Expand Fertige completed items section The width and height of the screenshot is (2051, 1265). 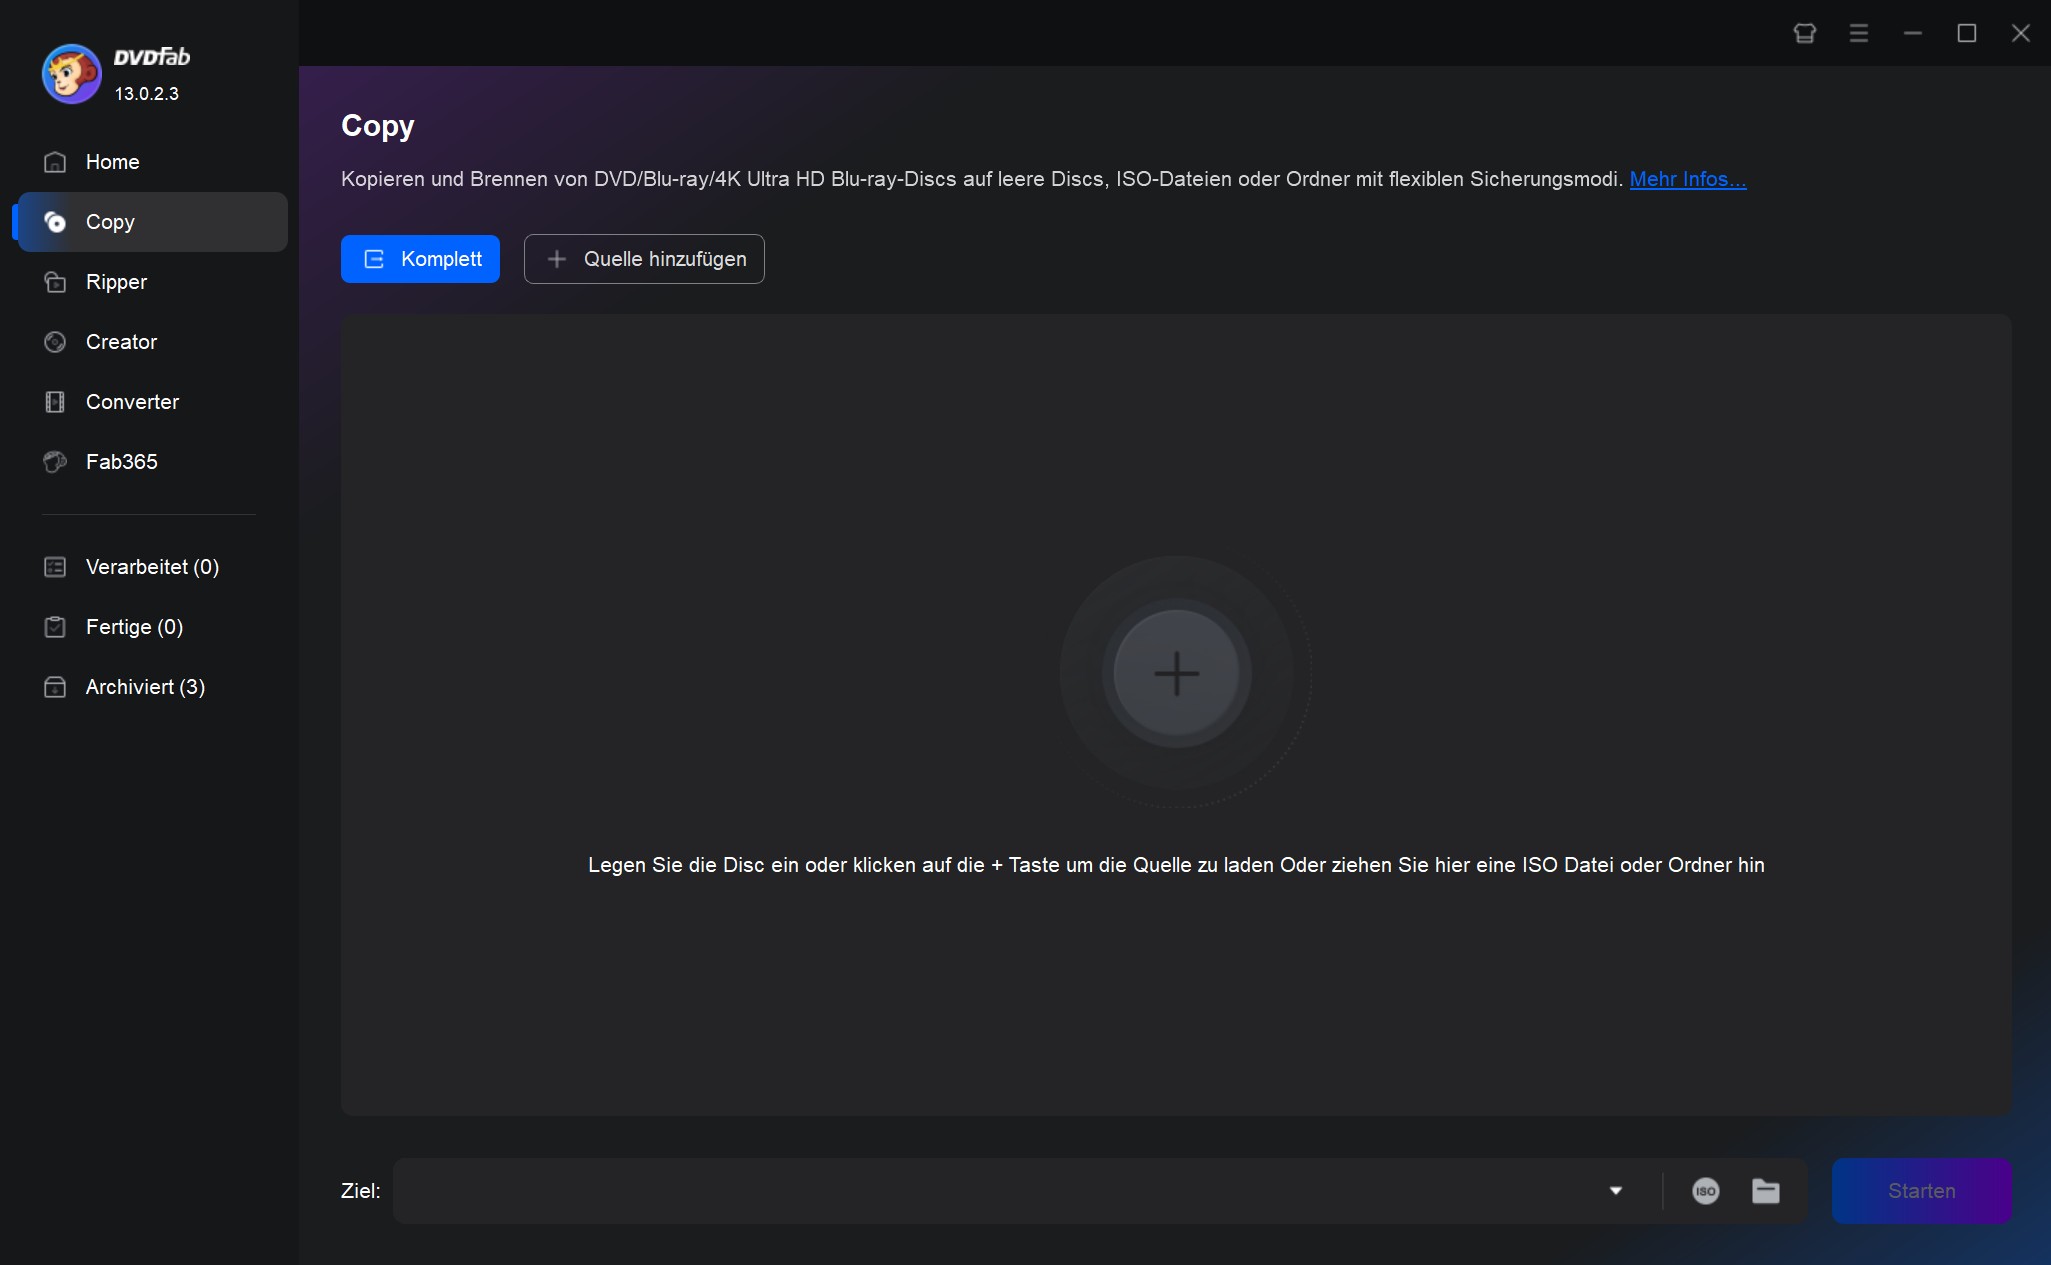[x=133, y=626]
